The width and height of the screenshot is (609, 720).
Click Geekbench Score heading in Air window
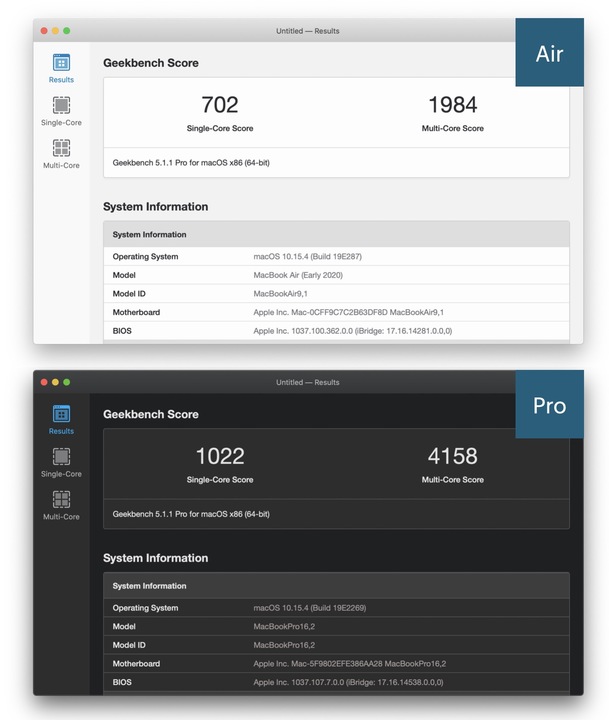tap(151, 63)
